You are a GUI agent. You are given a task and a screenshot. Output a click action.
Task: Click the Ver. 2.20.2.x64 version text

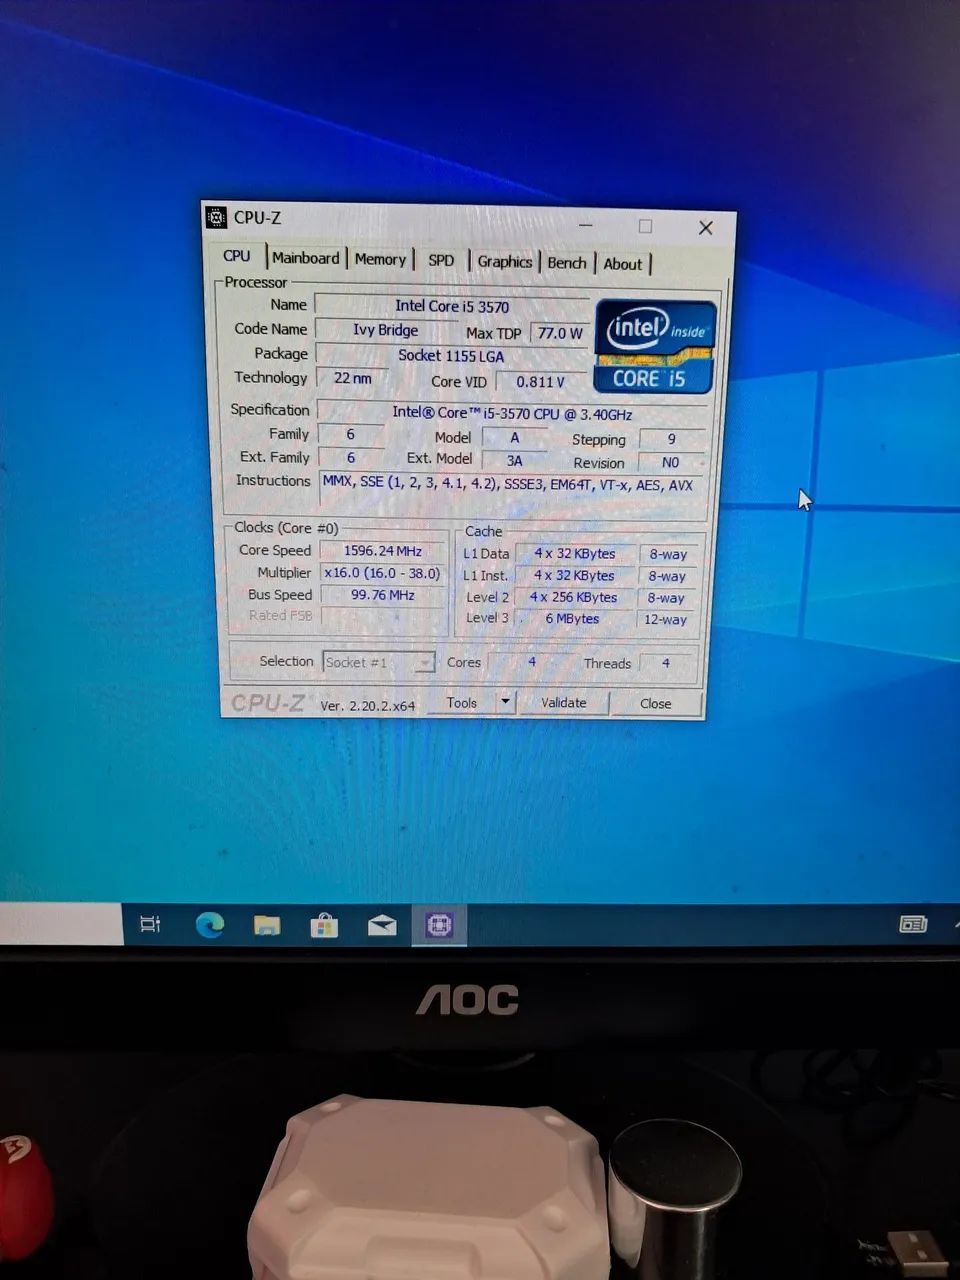coord(367,705)
